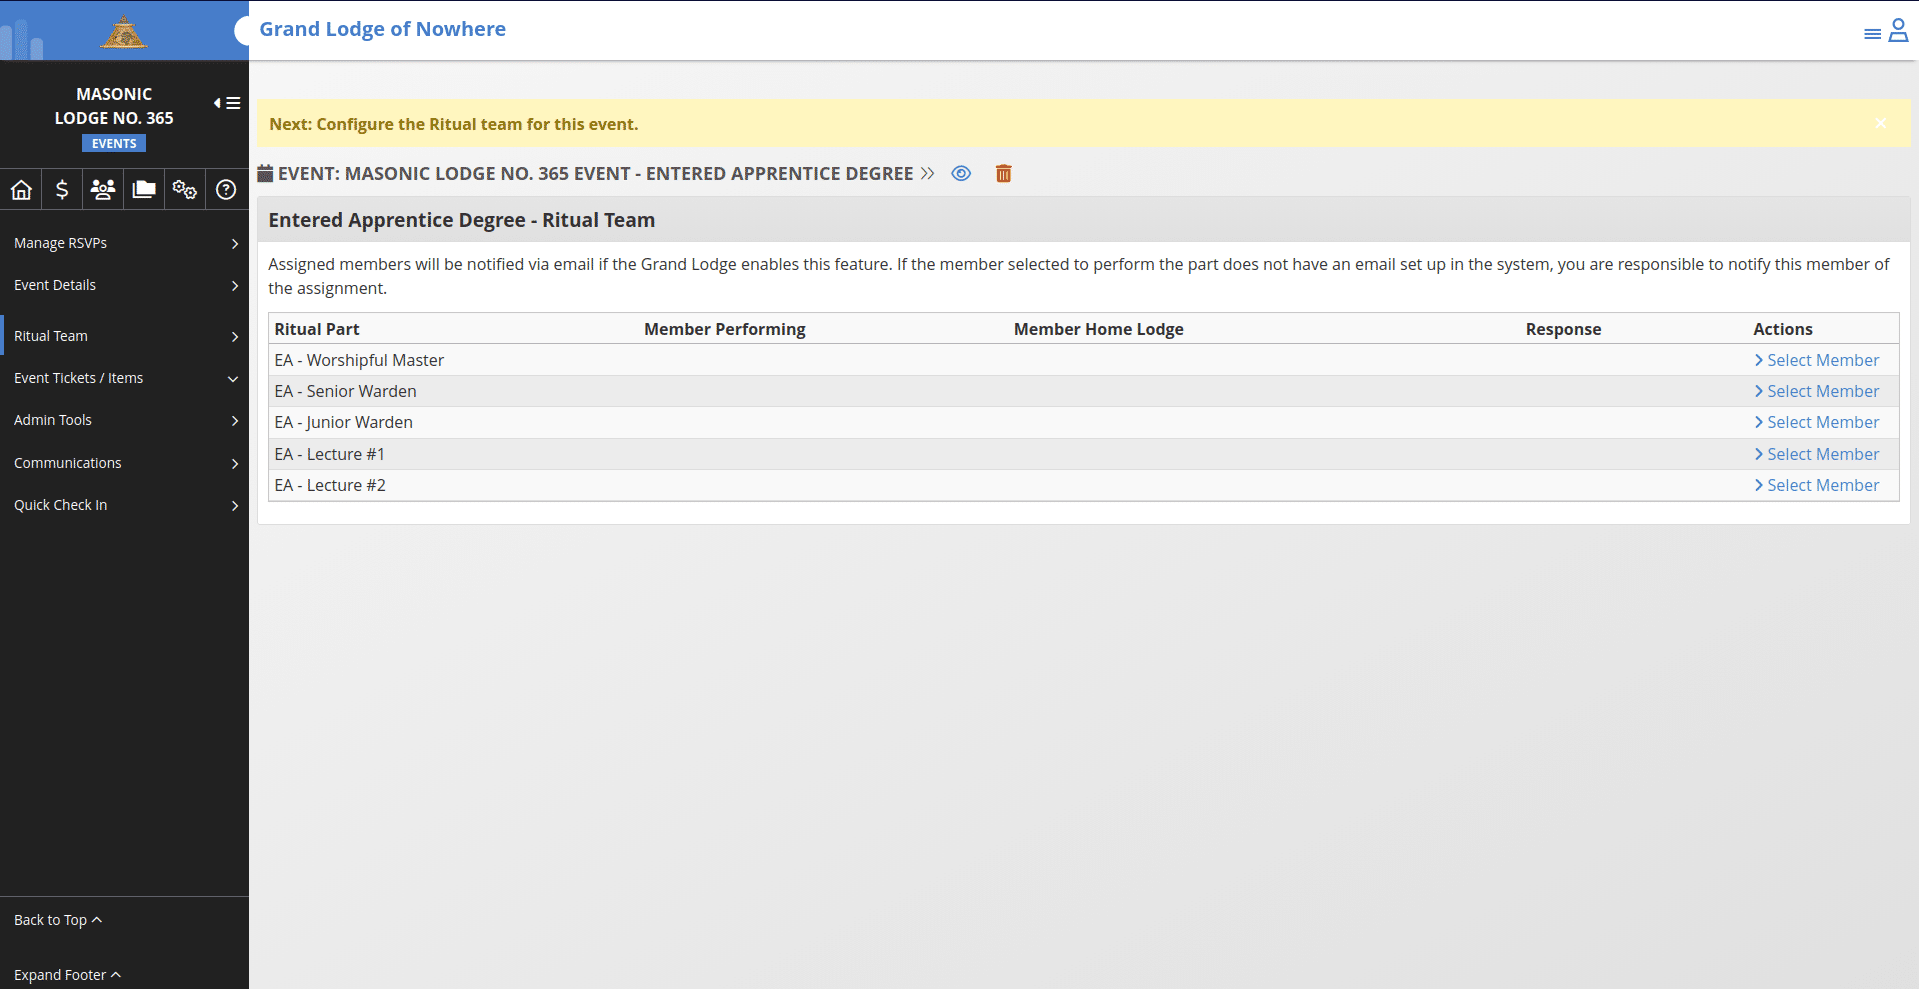This screenshot has width=1919, height=989.
Task: Dismiss the yellow ritual team notice
Action: tap(1881, 123)
